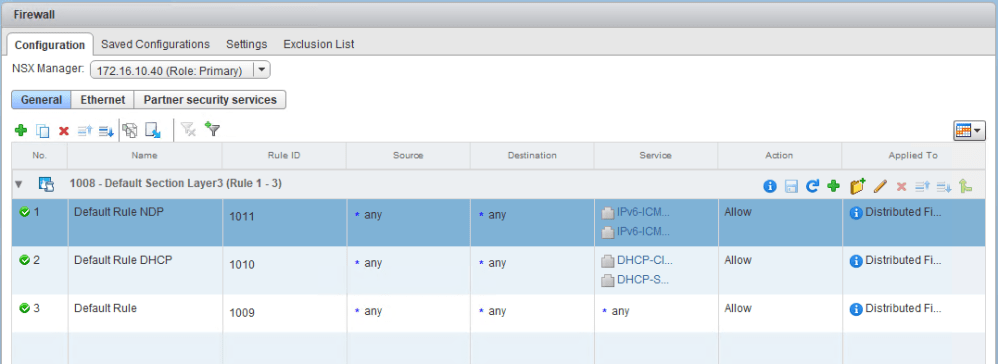Select Partner security services tab
This screenshot has width=998, height=364.
tap(210, 100)
